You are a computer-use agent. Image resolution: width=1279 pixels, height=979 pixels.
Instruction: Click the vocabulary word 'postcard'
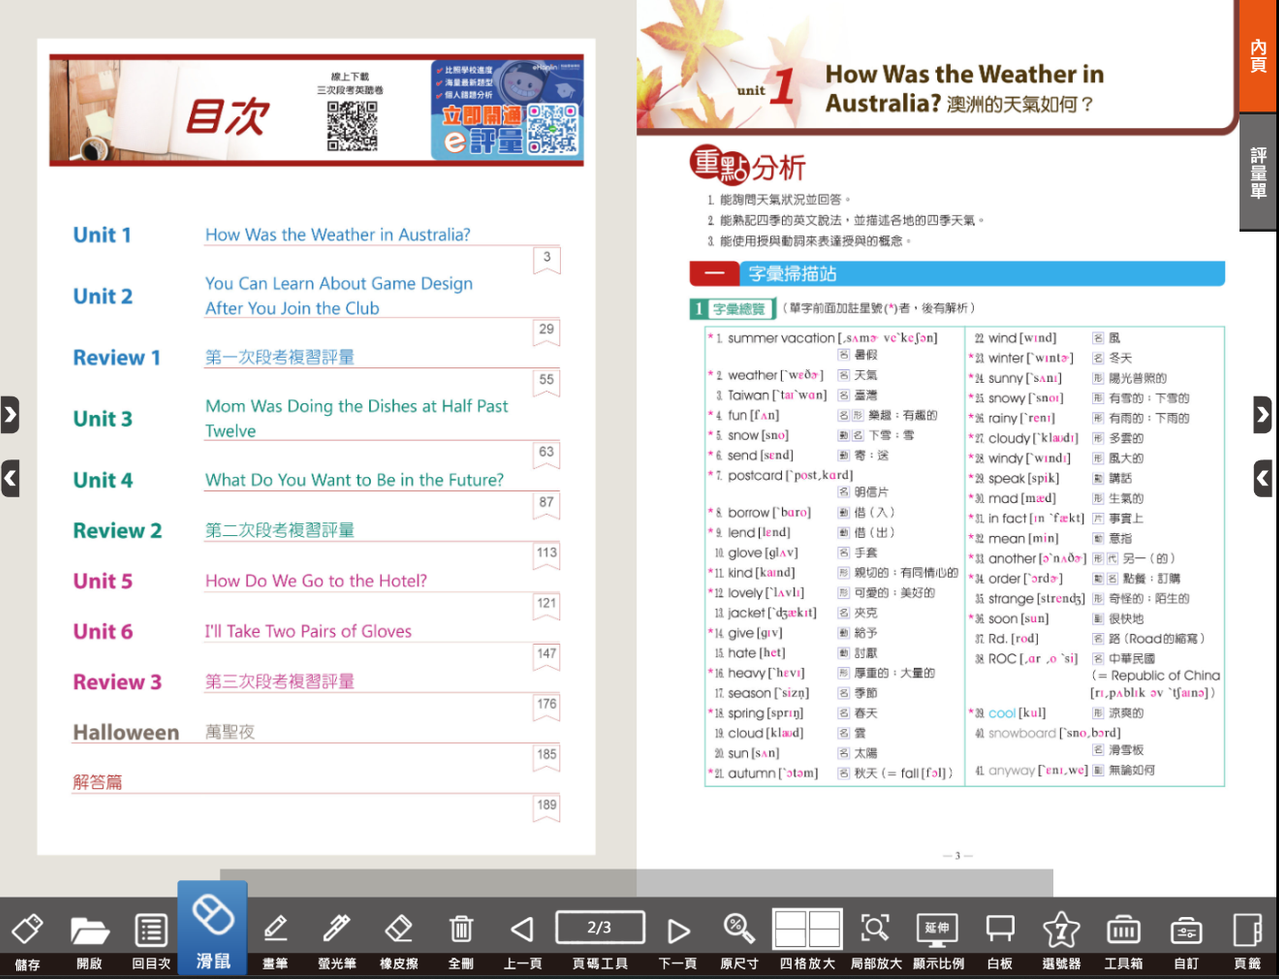click(x=755, y=476)
